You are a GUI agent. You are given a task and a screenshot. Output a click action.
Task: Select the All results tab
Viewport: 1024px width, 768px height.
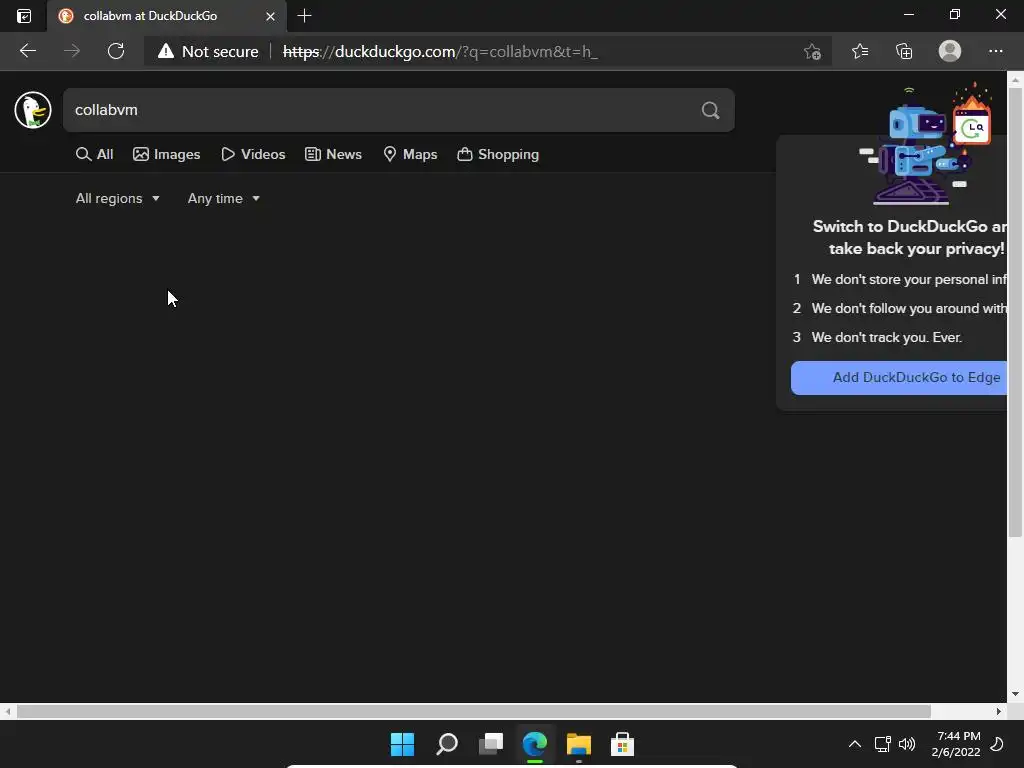point(95,154)
